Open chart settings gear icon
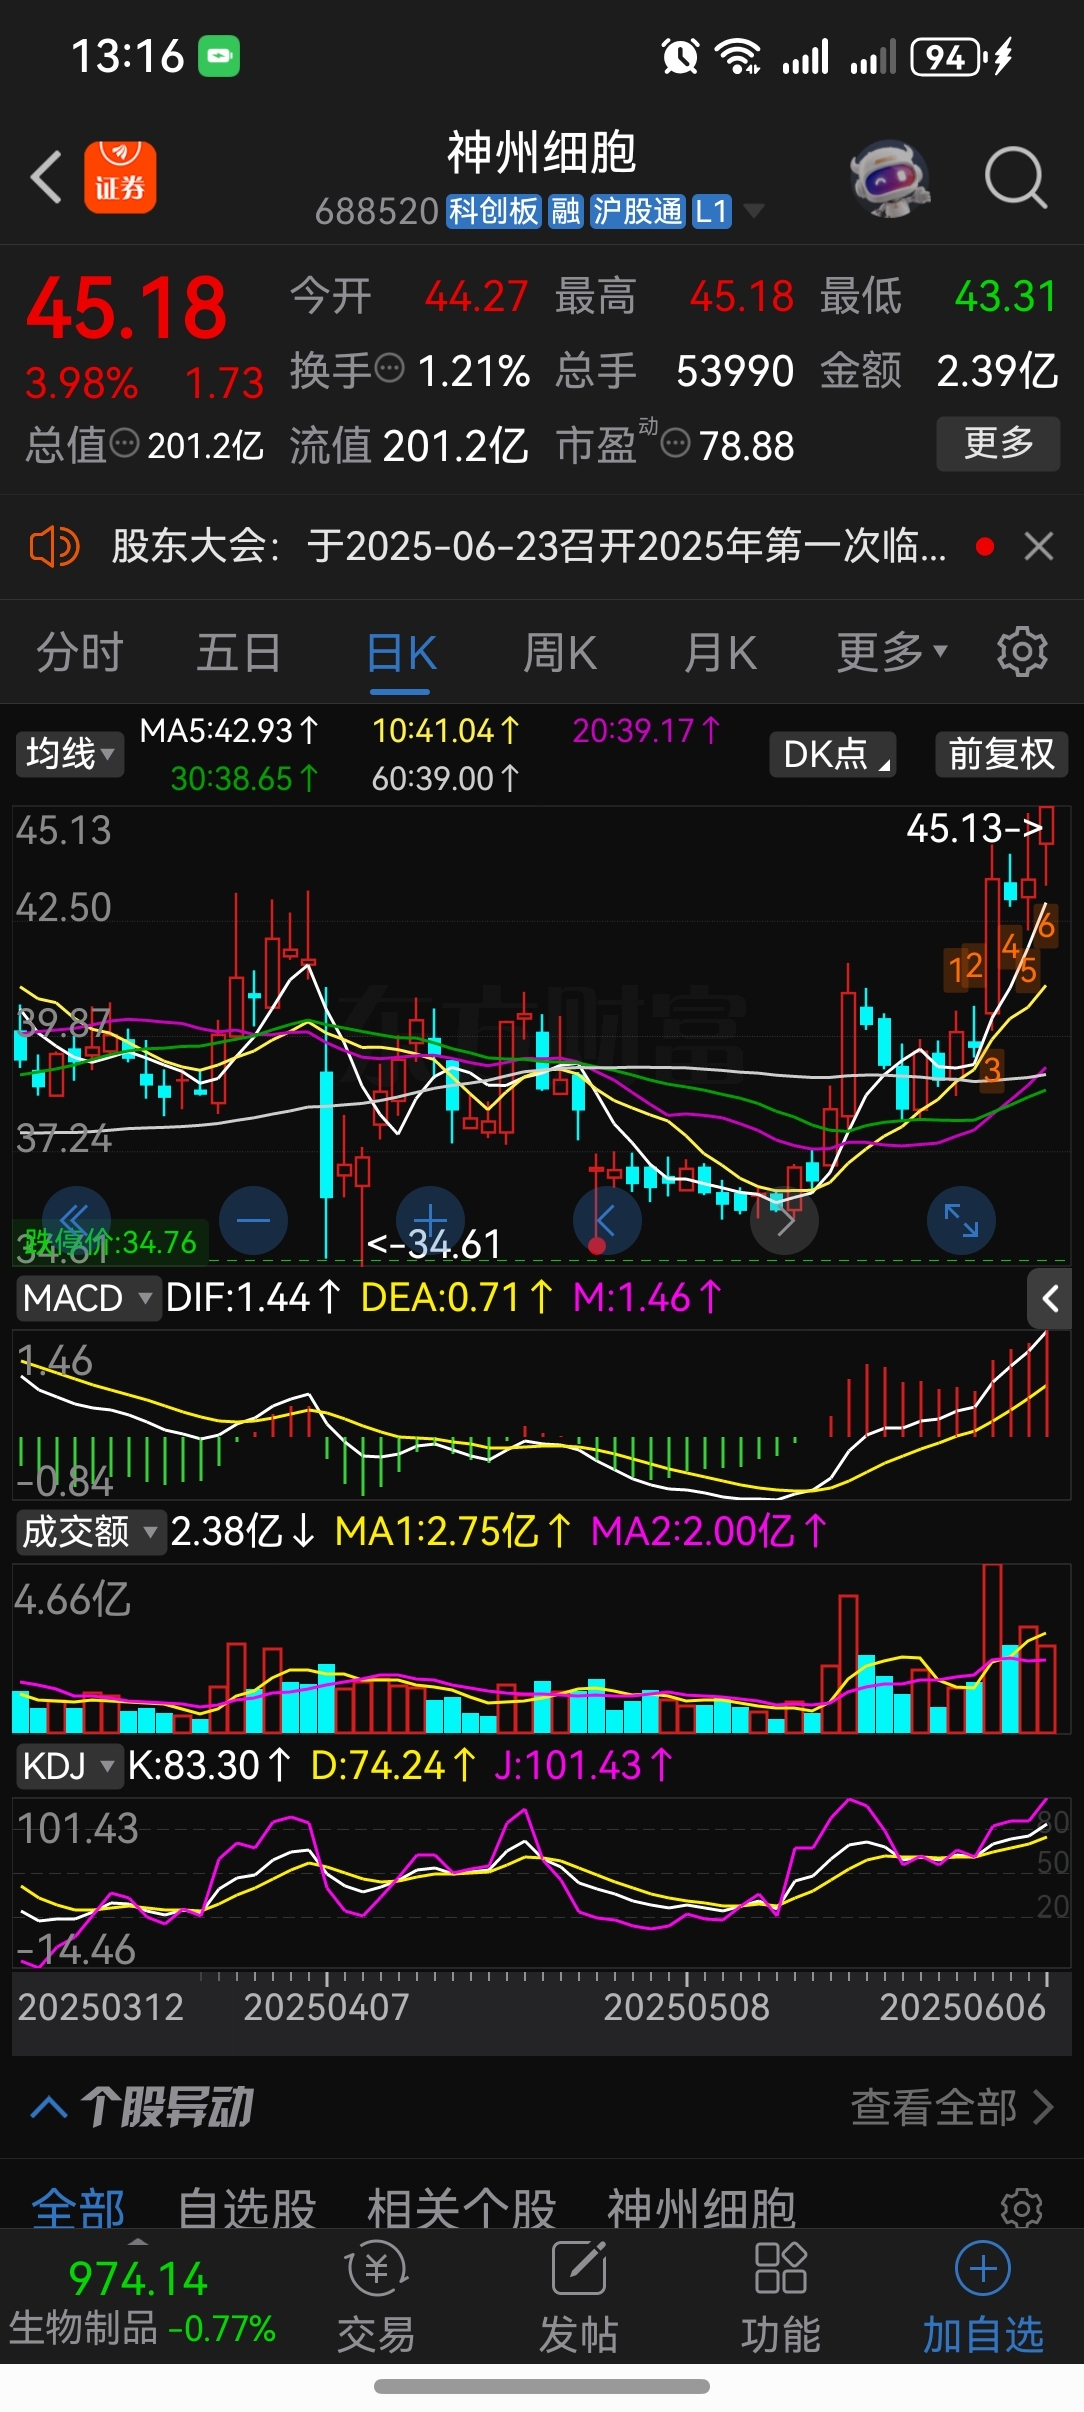1084x2412 pixels. coord(1022,652)
